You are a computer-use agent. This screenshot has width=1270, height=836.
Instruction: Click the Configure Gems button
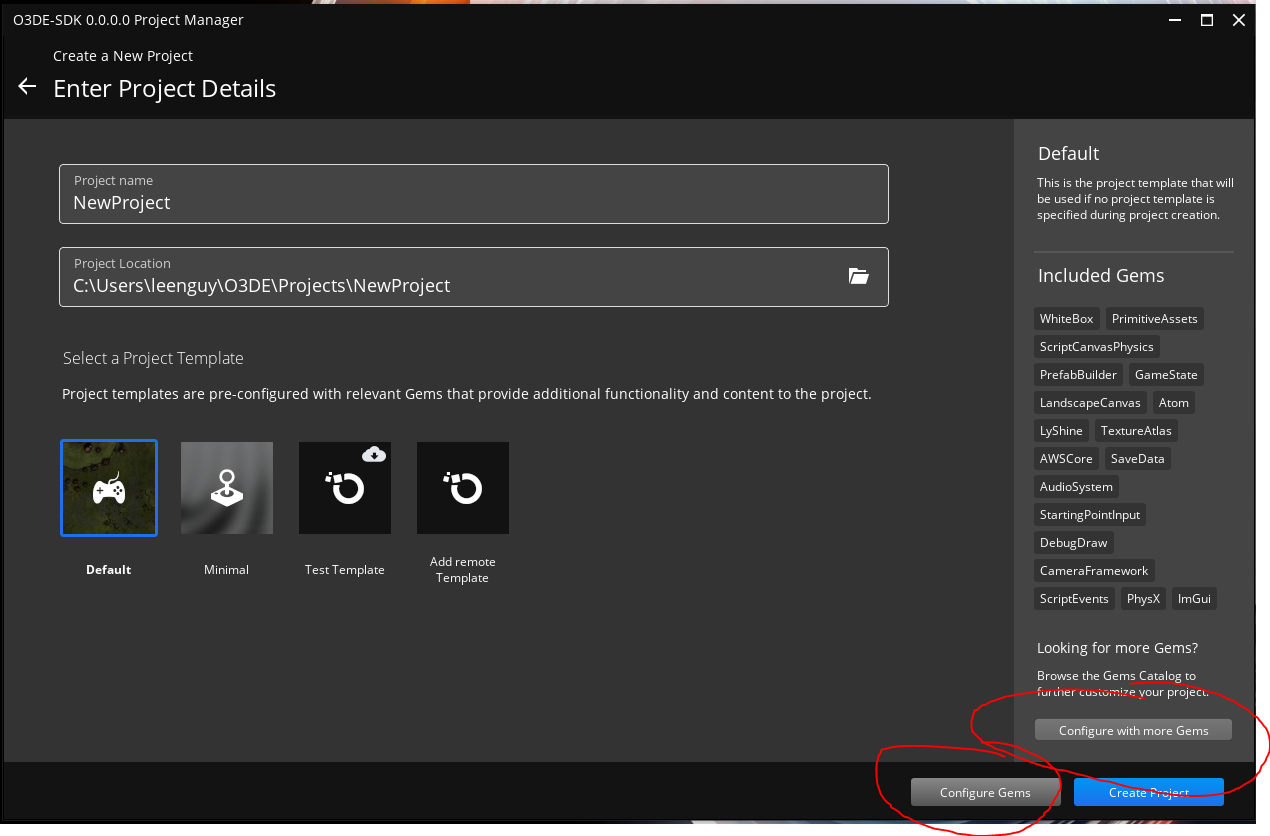[984, 791]
